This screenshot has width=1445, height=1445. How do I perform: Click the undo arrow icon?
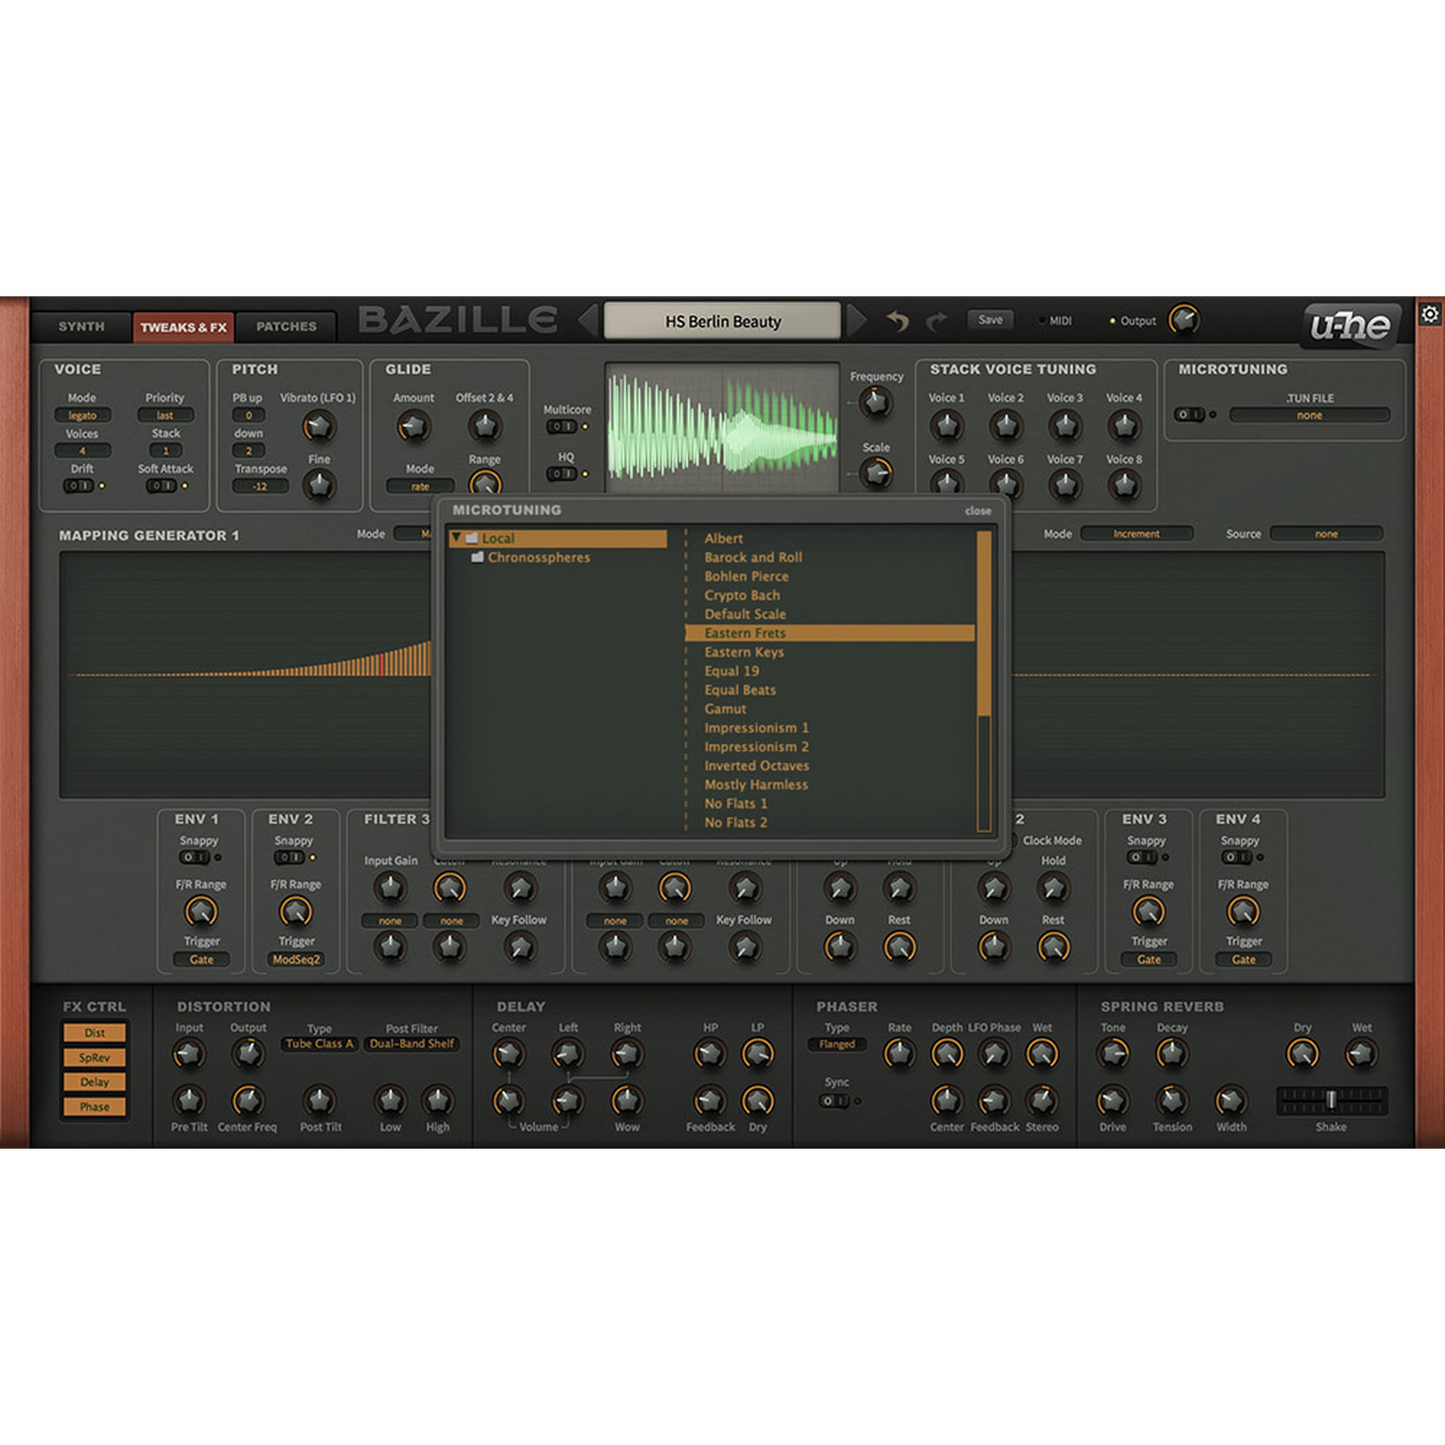[x=897, y=321]
